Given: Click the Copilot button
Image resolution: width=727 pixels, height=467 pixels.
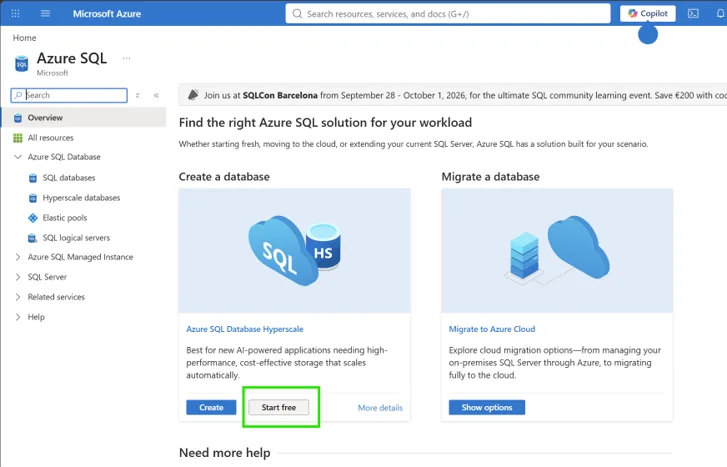Looking at the screenshot, I should coord(648,13).
